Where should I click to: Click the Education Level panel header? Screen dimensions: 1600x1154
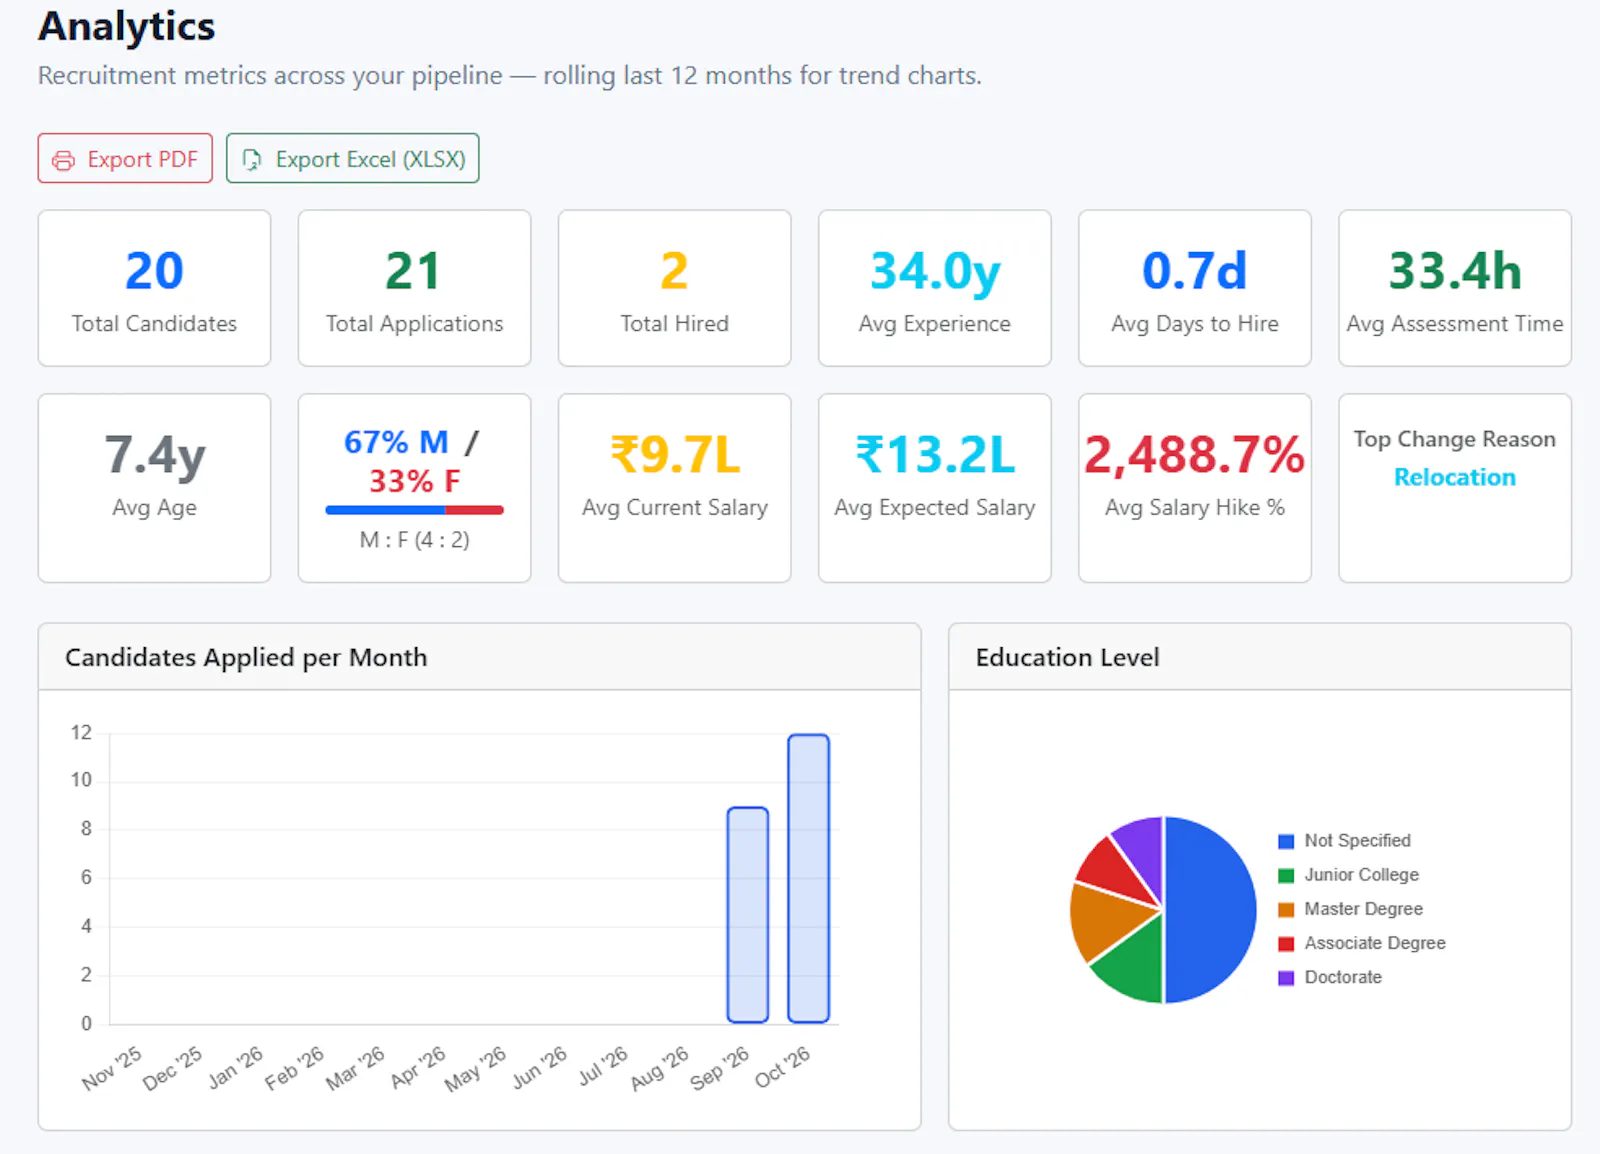coord(1259,657)
